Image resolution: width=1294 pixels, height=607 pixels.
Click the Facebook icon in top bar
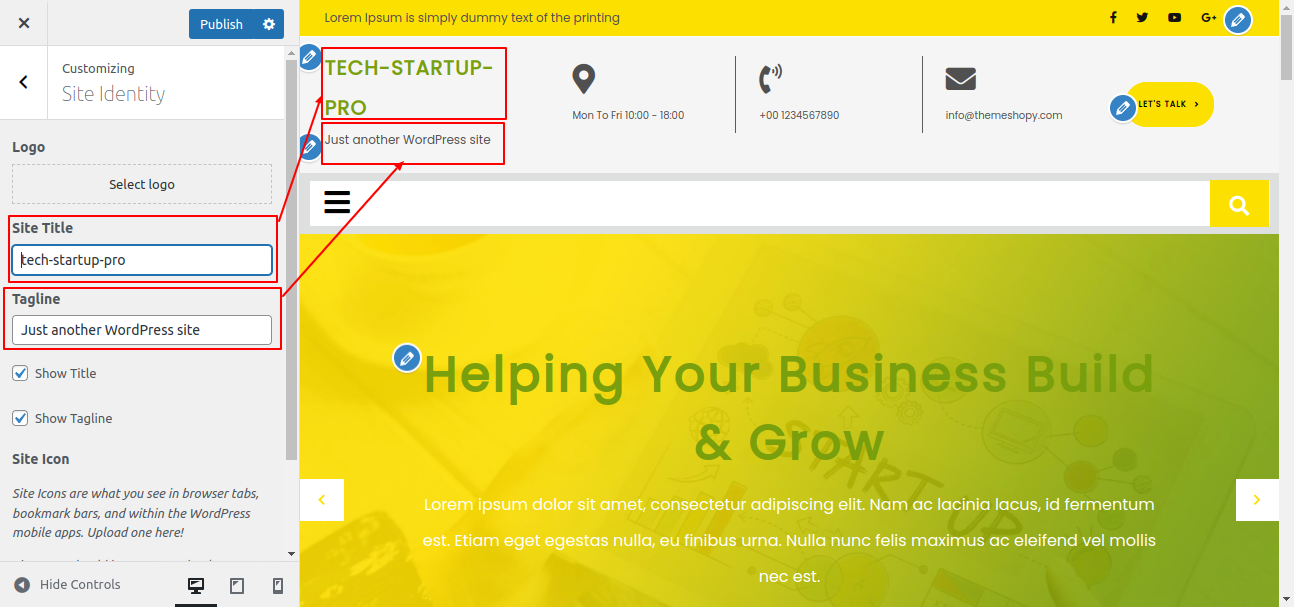pyautogui.click(x=1113, y=18)
